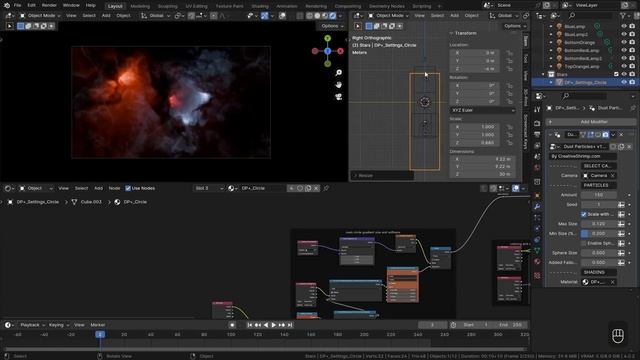This screenshot has width=640, height=360.
Task: Open the Slot 3 material slot dropdown
Action: [208, 188]
